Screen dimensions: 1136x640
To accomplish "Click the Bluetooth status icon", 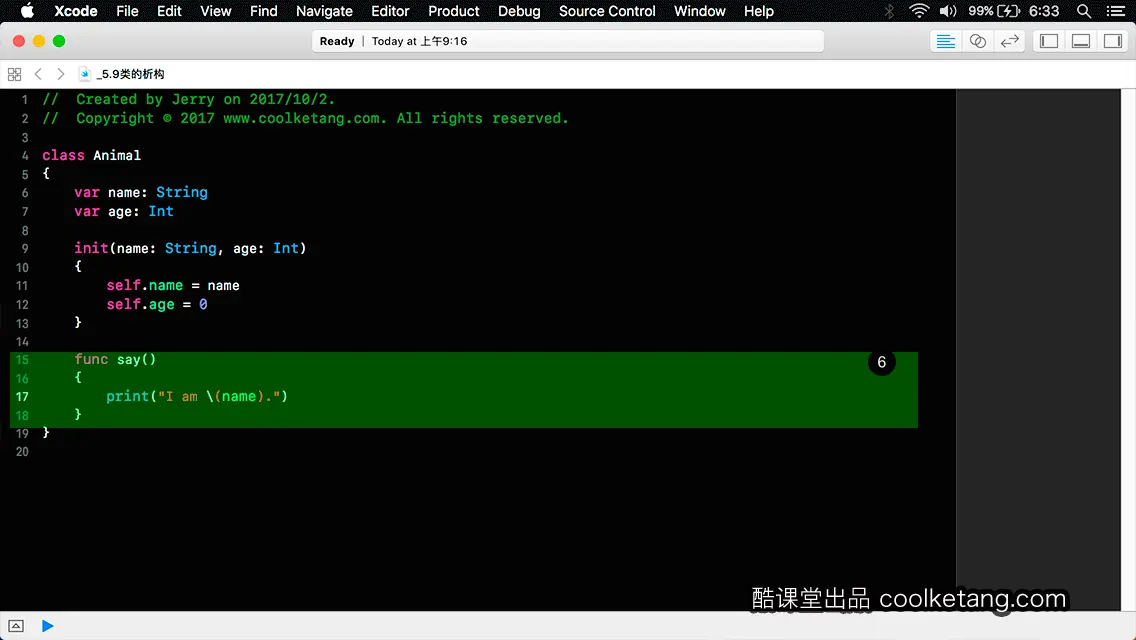I will click(889, 11).
